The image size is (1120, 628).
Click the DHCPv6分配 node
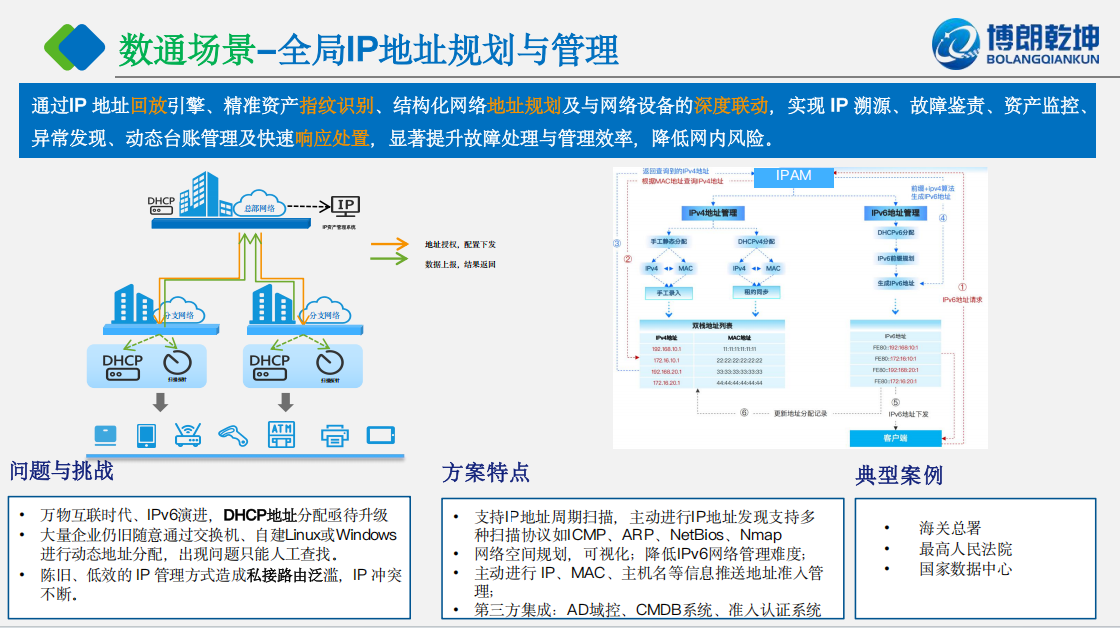(x=895, y=232)
